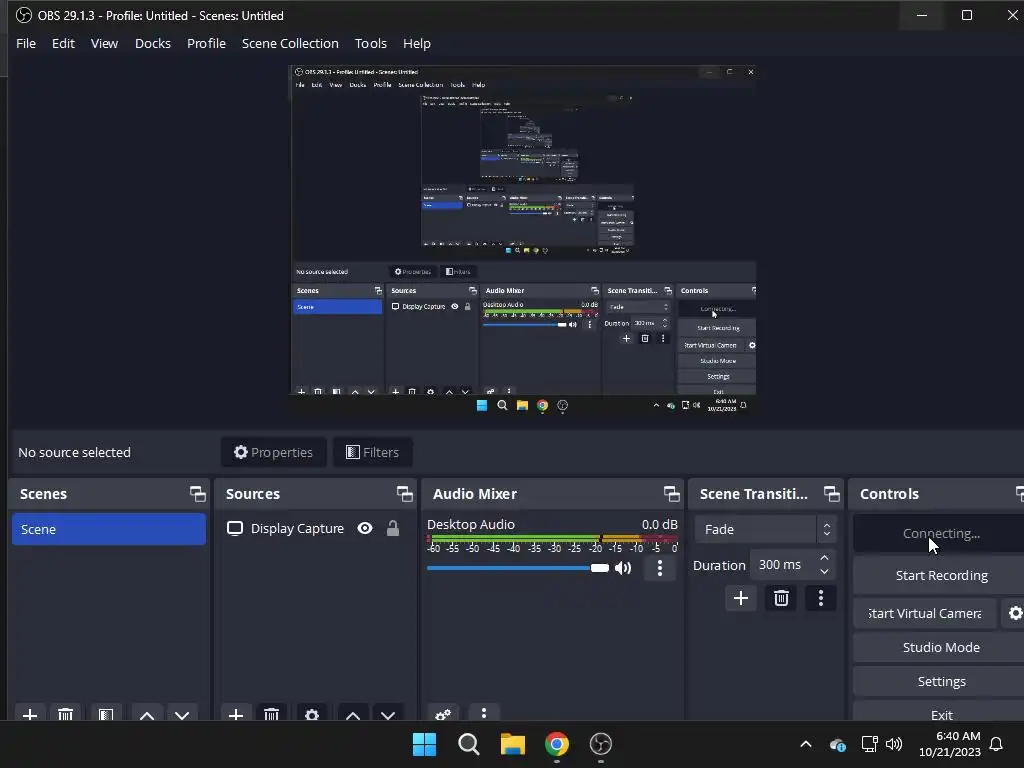Open OBS Settings button

pyautogui.click(x=940, y=681)
